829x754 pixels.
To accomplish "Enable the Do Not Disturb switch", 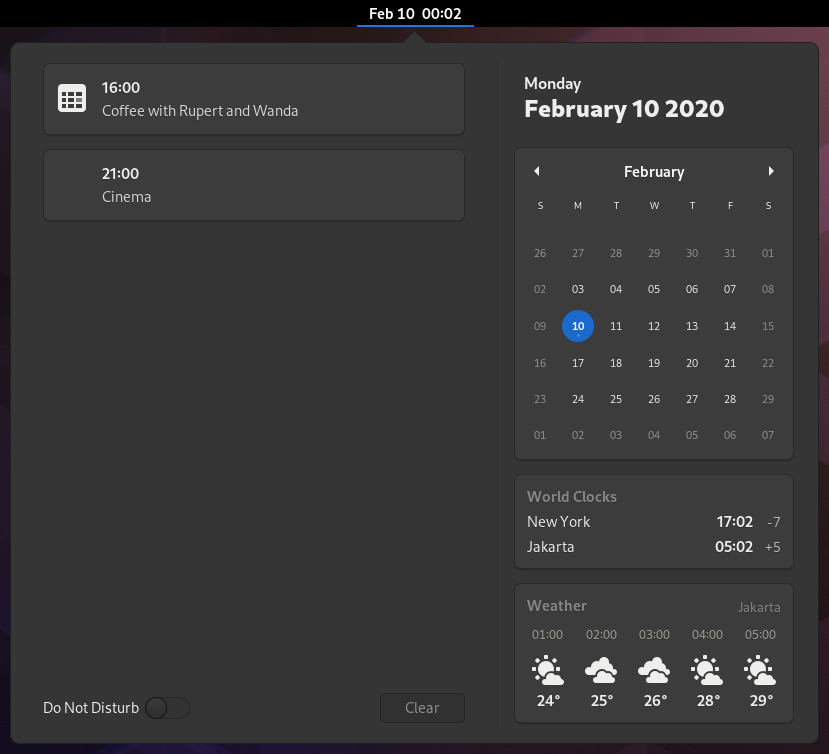I will (x=167, y=708).
